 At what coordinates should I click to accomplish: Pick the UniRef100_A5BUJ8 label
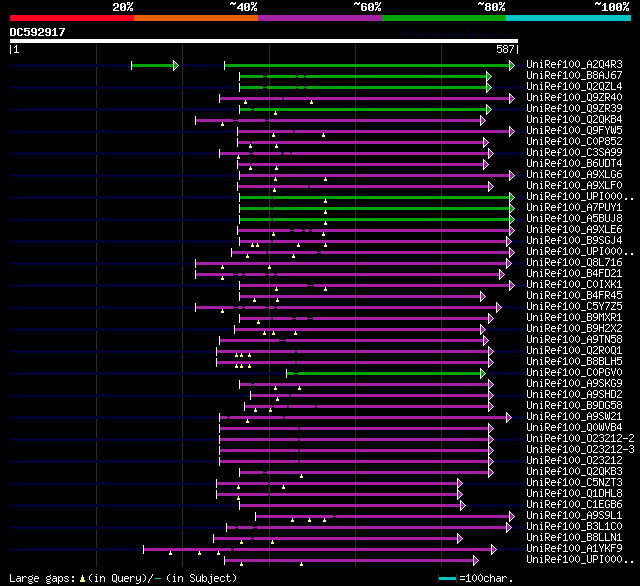click(x=574, y=219)
